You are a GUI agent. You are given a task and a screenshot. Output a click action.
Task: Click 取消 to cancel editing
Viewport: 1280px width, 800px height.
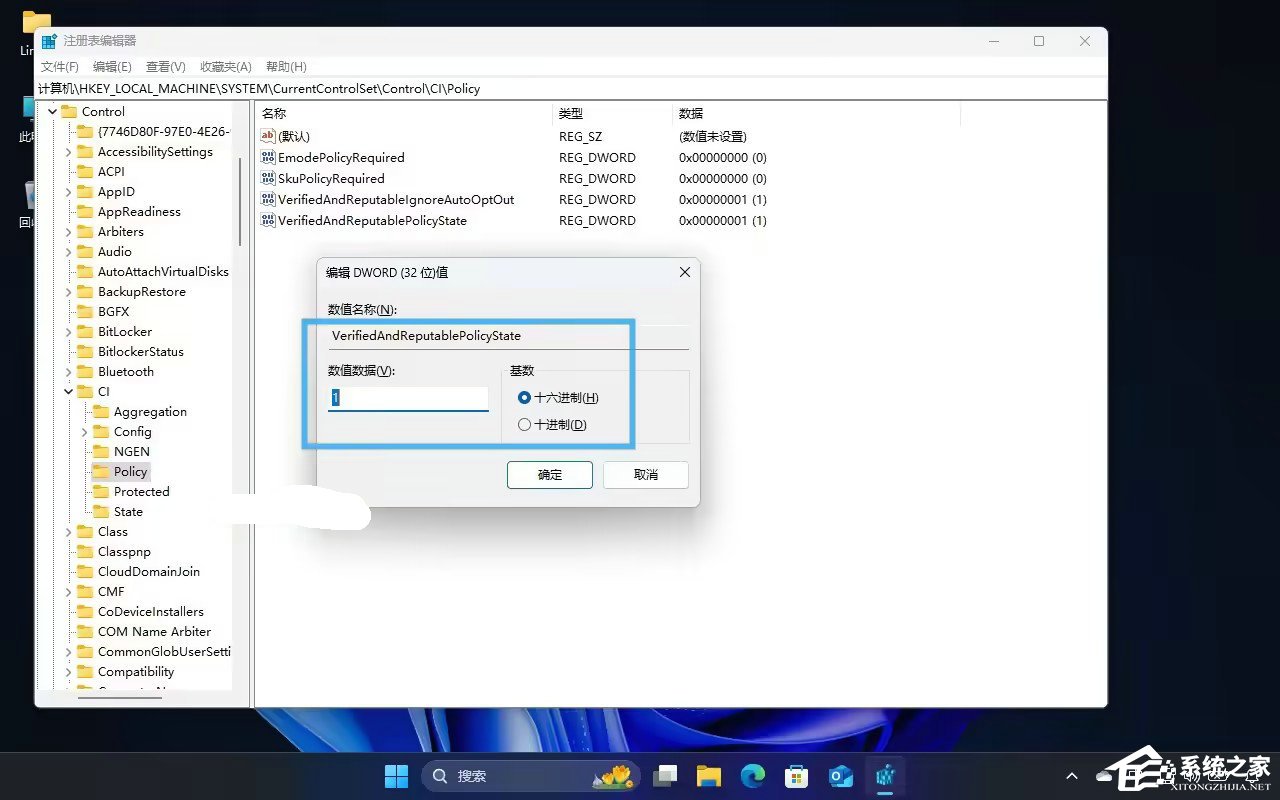[646, 475]
